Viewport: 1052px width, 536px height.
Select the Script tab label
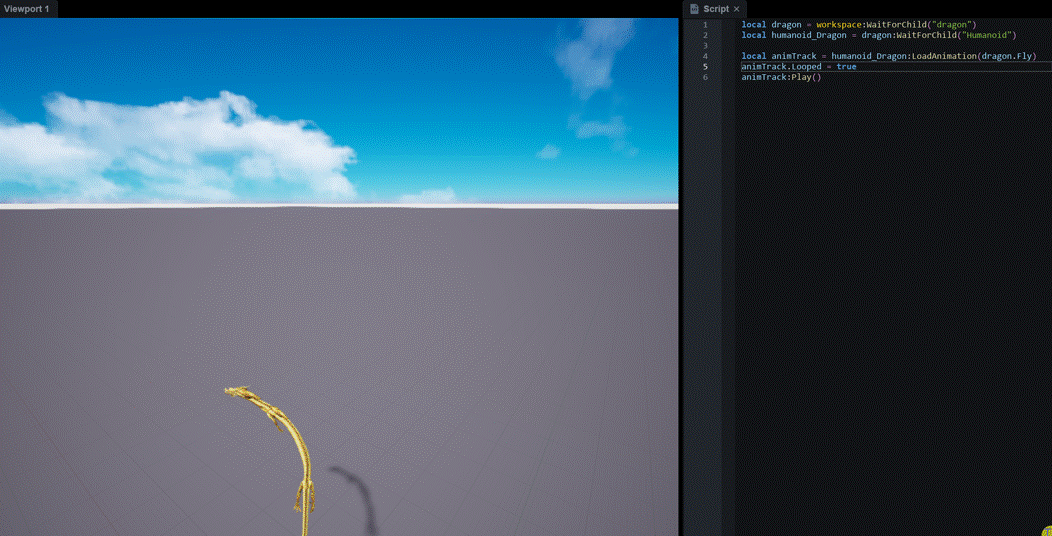pos(716,9)
